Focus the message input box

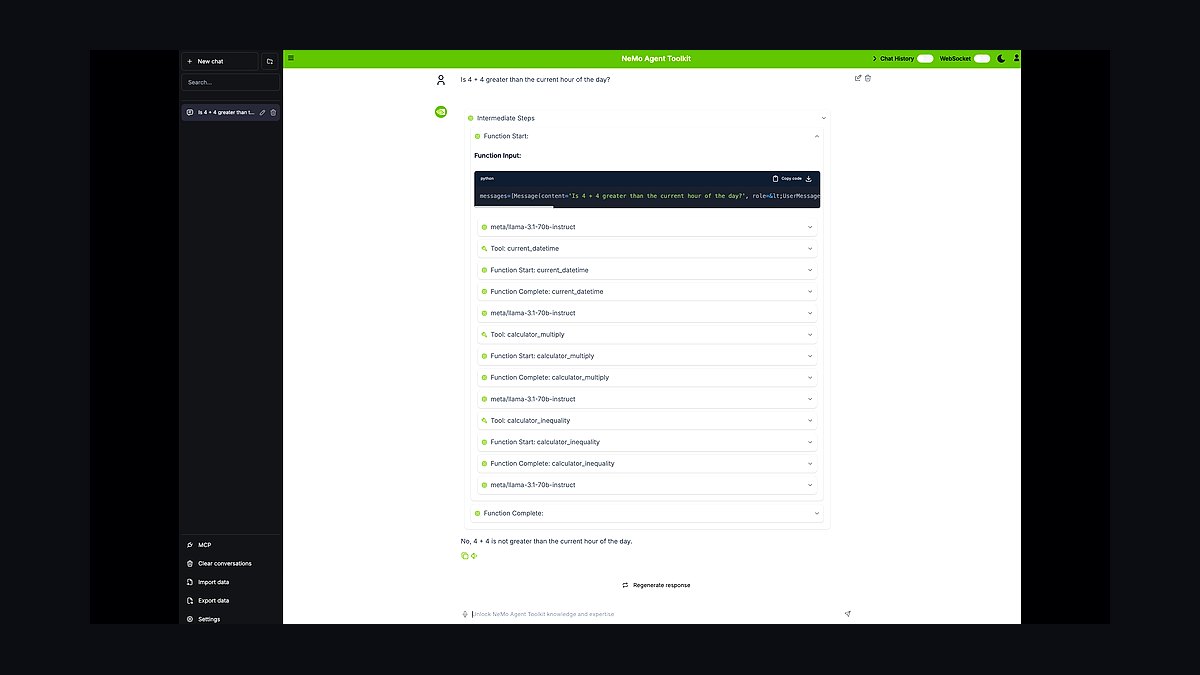[x=655, y=614]
